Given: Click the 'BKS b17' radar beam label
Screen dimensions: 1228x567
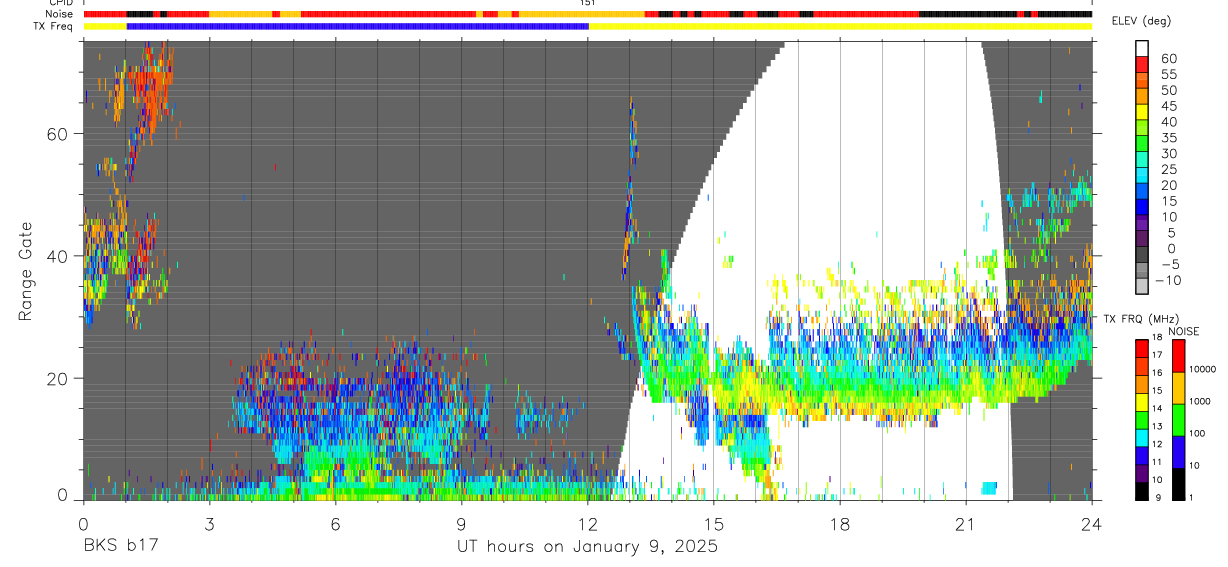Looking at the screenshot, I should [x=120, y=547].
